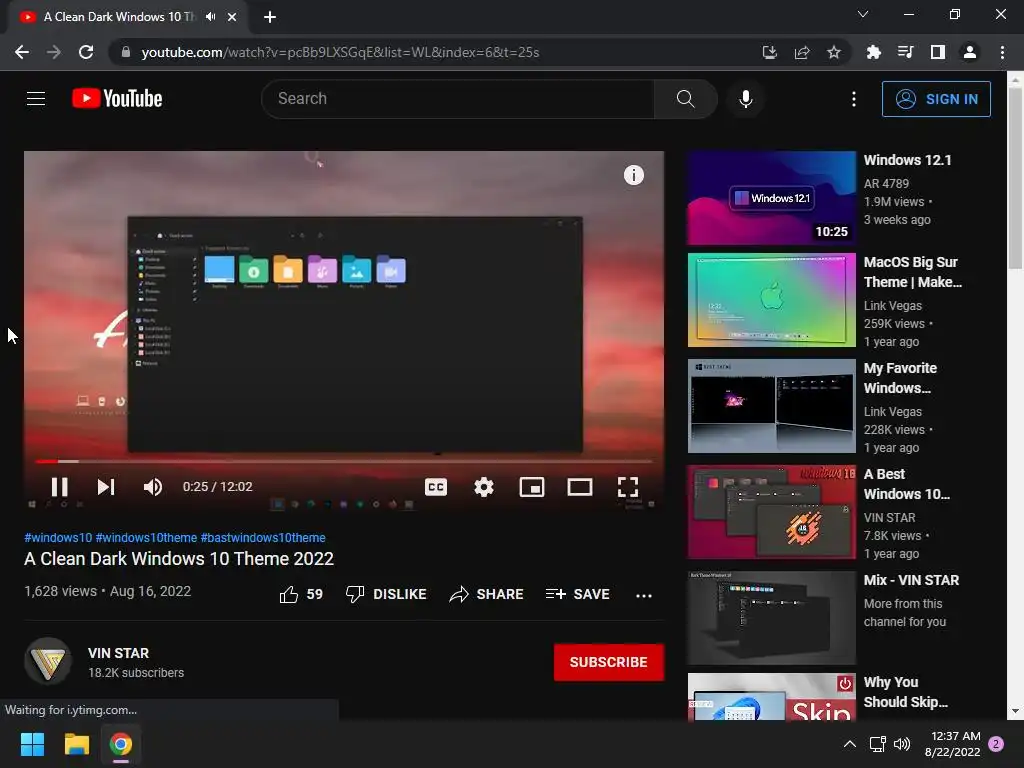Click the SHARE button
1024x768 pixels.
[x=487, y=594]
